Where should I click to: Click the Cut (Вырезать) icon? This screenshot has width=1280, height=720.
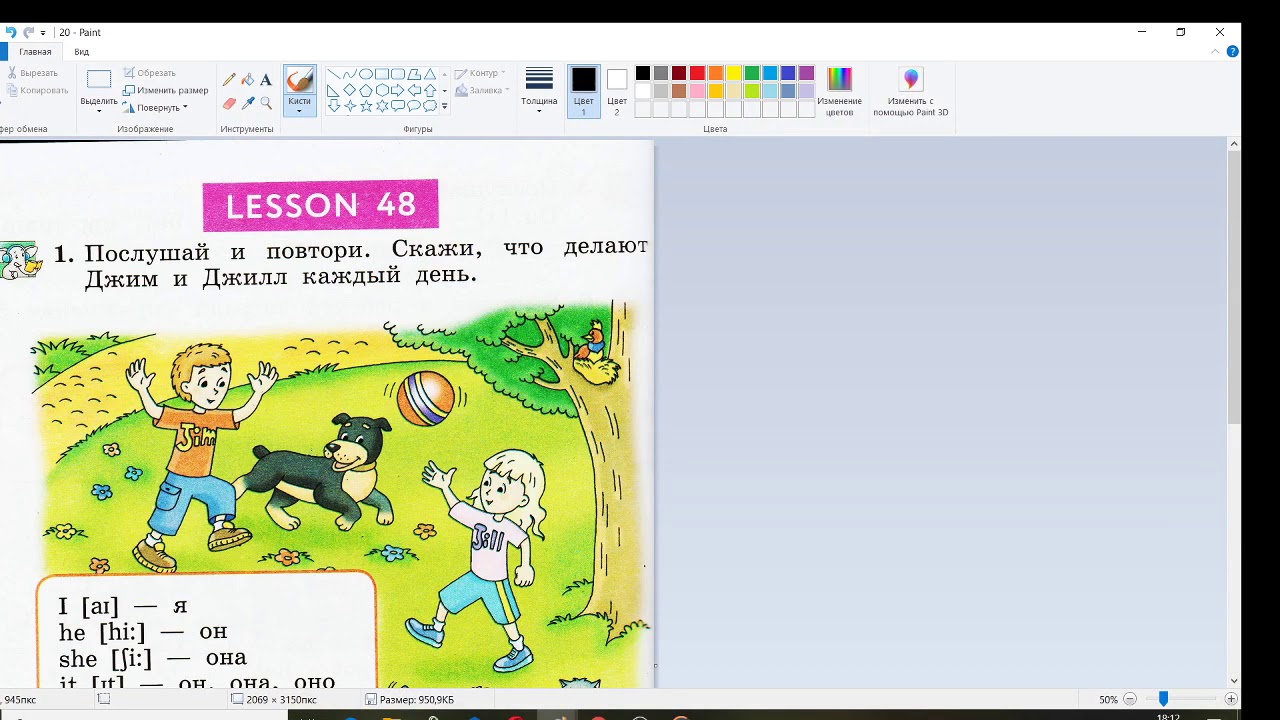(x=12, y=73)
